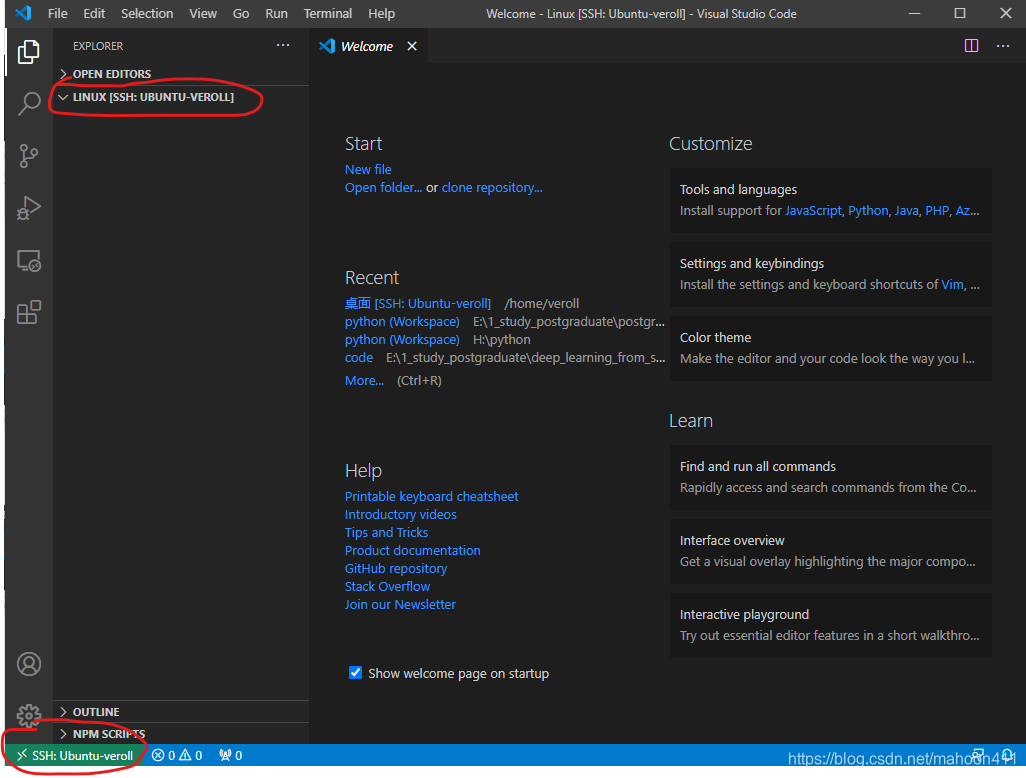Open the editor More Actions ellipsis
The image size is (1026, 778).
coord(1002,46)
